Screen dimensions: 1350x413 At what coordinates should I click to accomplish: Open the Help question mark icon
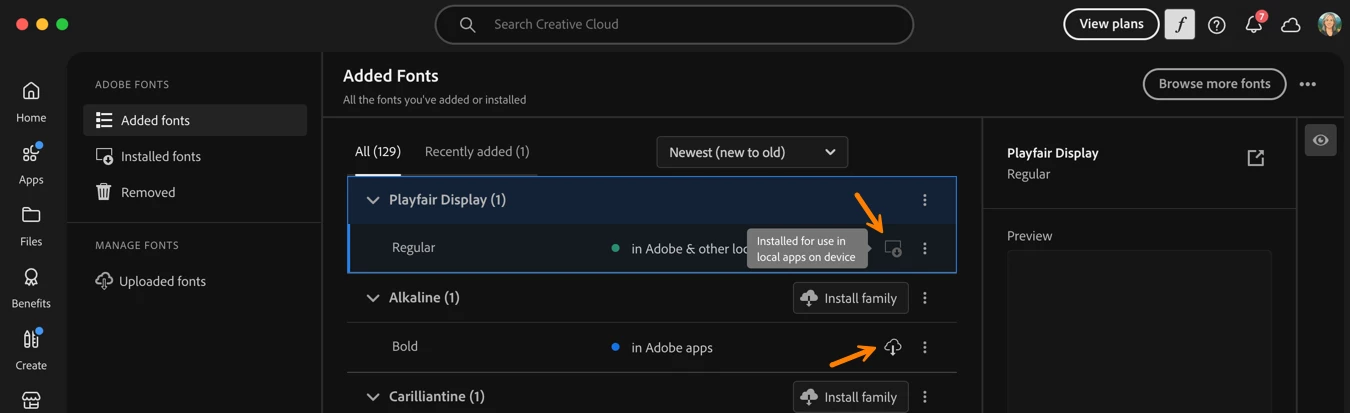pyautogui.click(x=1217, y=25)
